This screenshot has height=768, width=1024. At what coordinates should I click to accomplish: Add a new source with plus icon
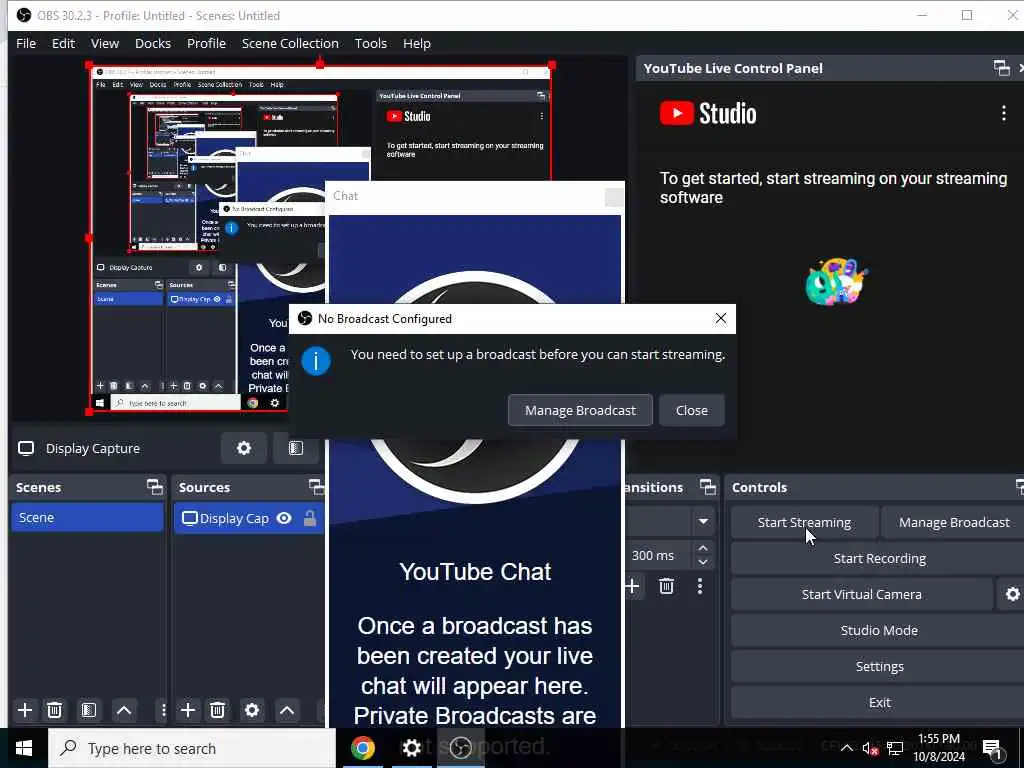click(188, 710)
